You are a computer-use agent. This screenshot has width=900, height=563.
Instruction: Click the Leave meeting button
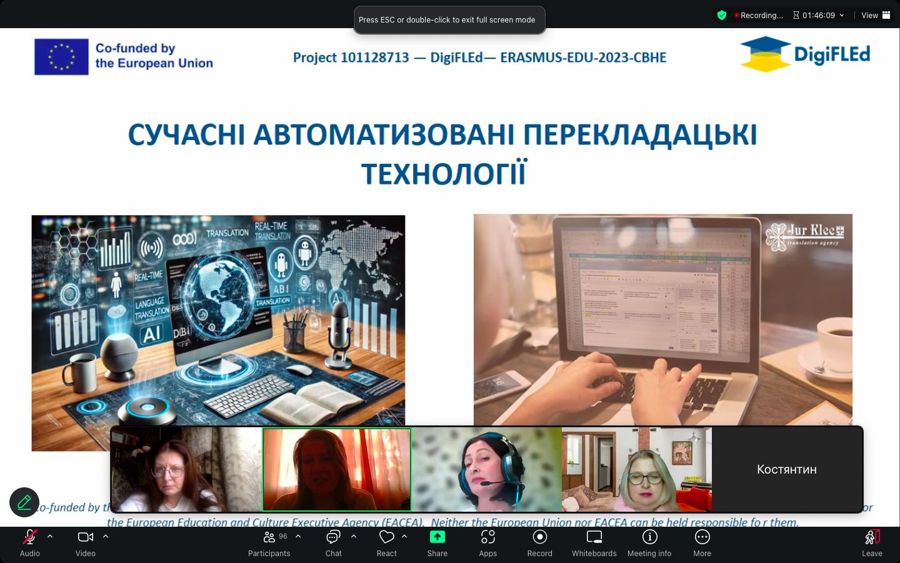point(872,538)
